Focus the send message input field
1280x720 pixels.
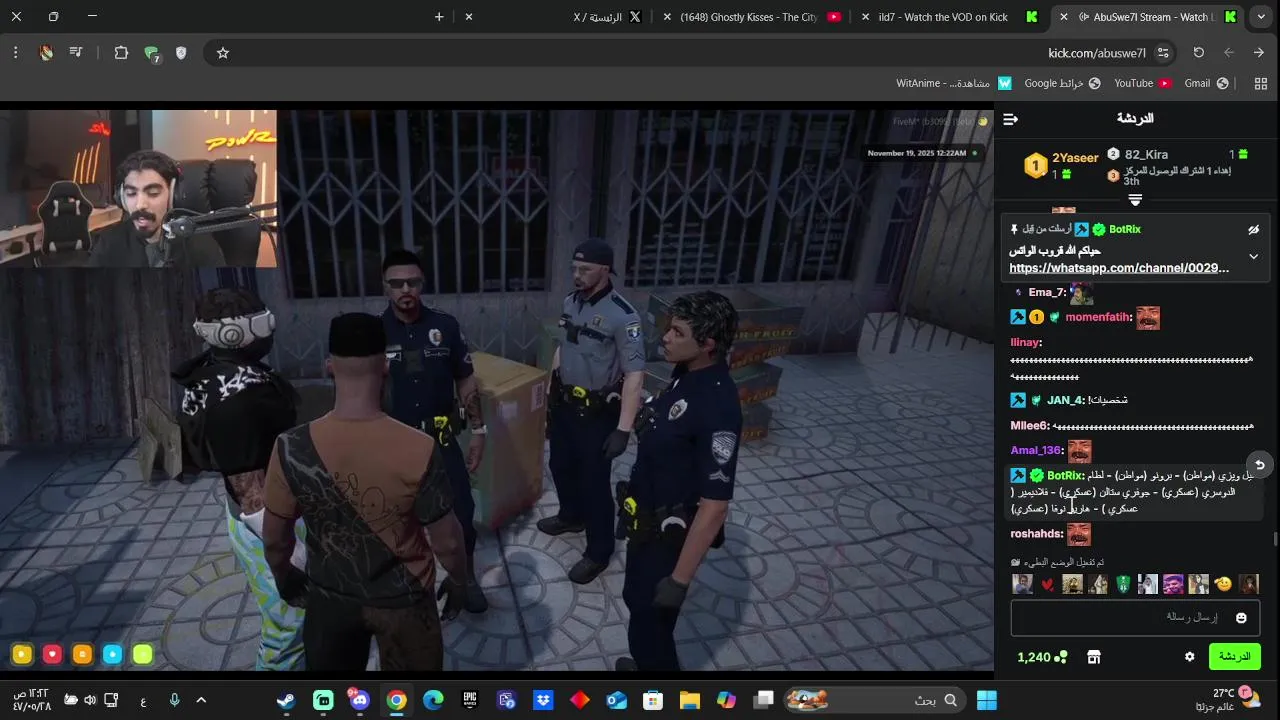[x=1135, y=618]
